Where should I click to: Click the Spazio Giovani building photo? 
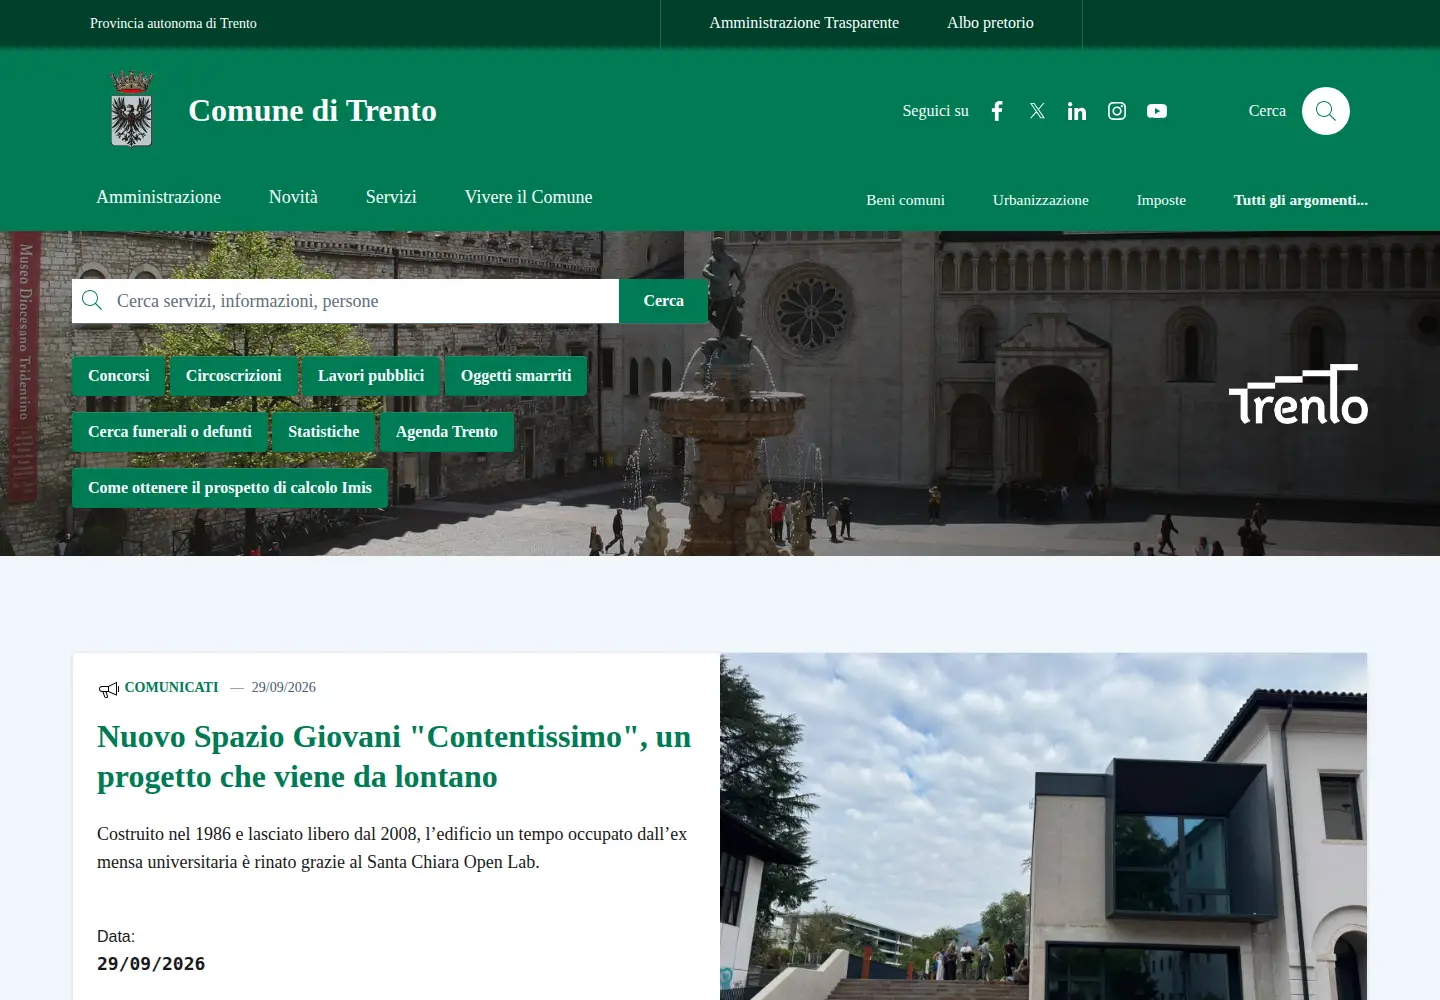tap(1043, 826)
